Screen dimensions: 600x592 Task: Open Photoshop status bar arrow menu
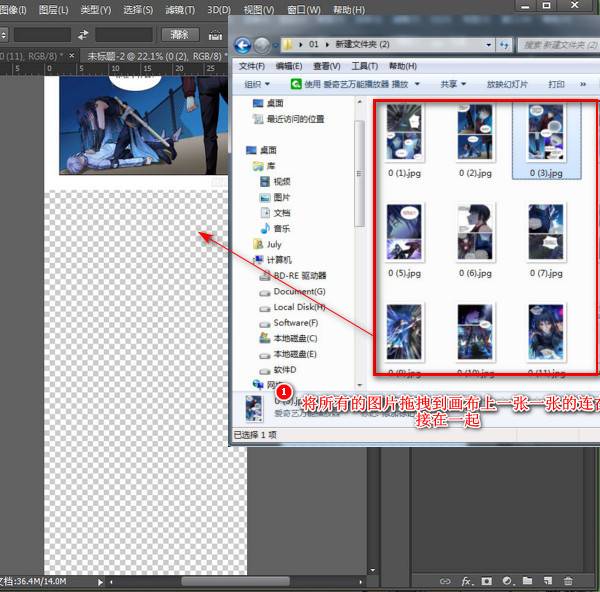(x=100, y=582)
